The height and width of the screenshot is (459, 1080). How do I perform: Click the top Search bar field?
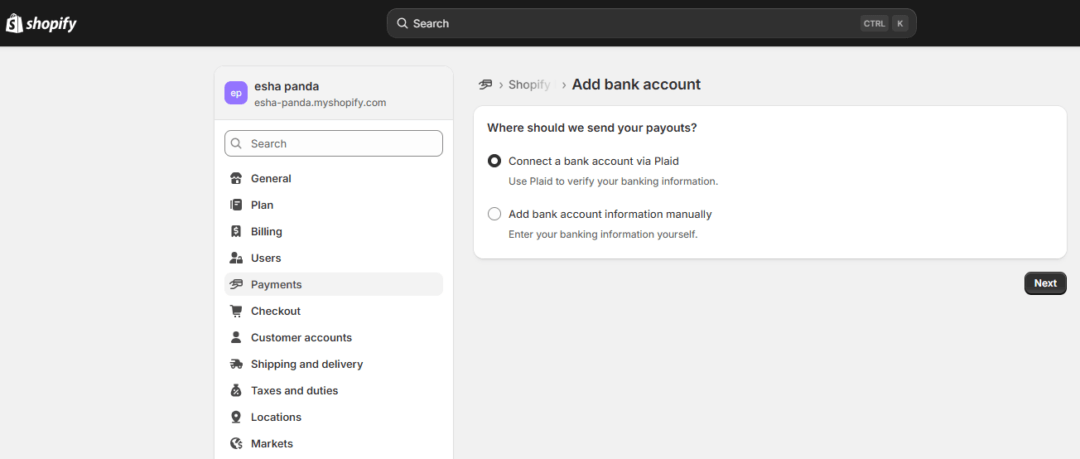click(x=651, y=23)
